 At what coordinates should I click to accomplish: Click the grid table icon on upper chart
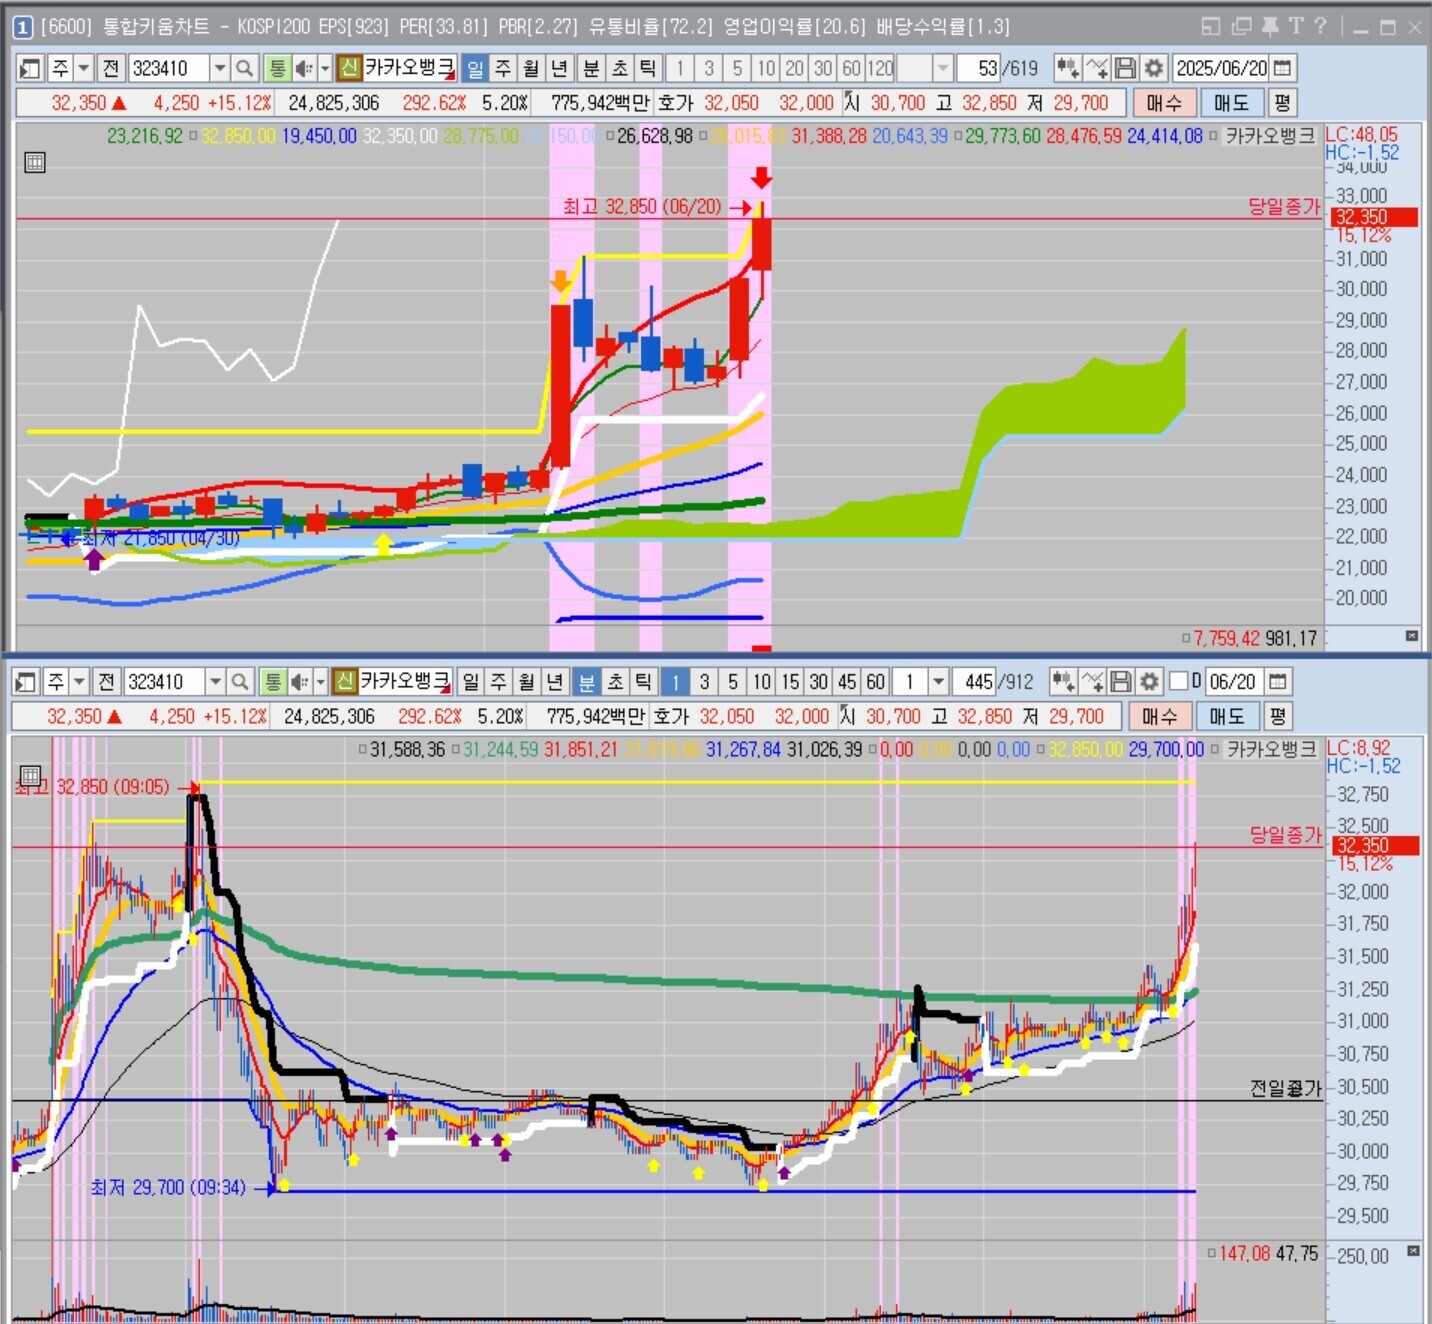35,162
